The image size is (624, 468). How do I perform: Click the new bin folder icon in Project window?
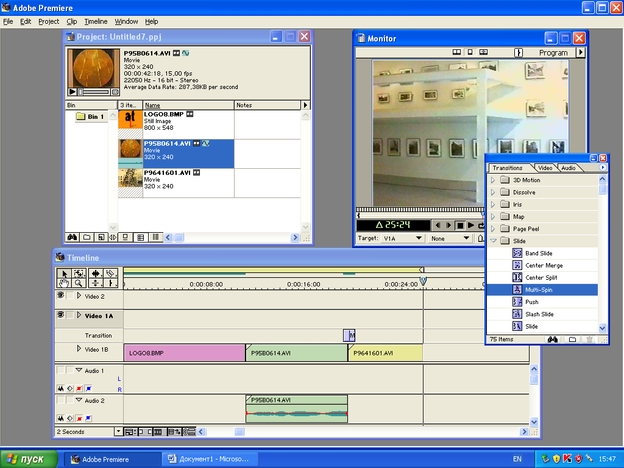coord(88,237)
